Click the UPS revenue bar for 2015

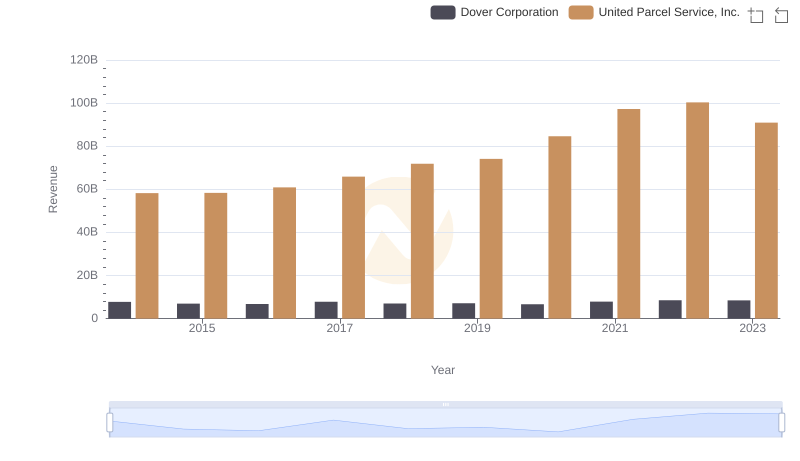(x=216, y=255)
